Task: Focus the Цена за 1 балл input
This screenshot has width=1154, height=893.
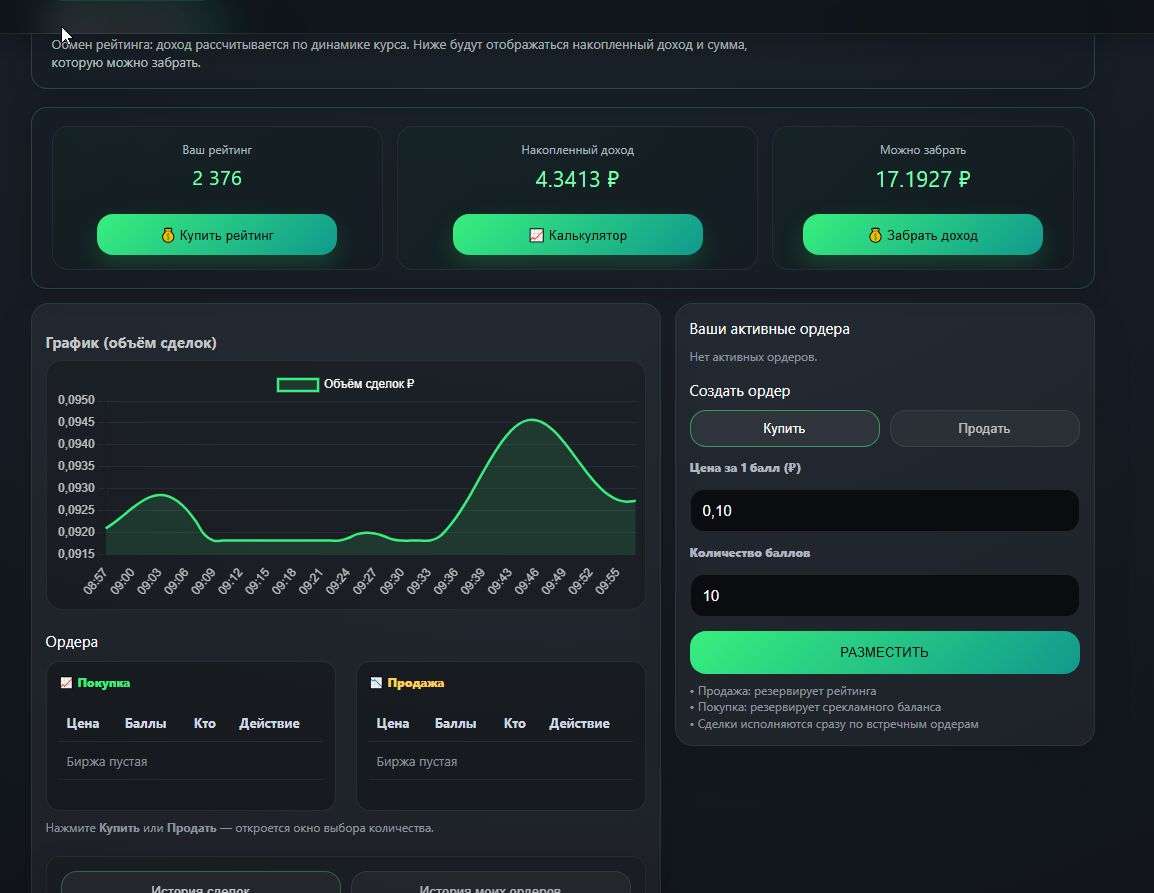Action: (x=885, y=511)
